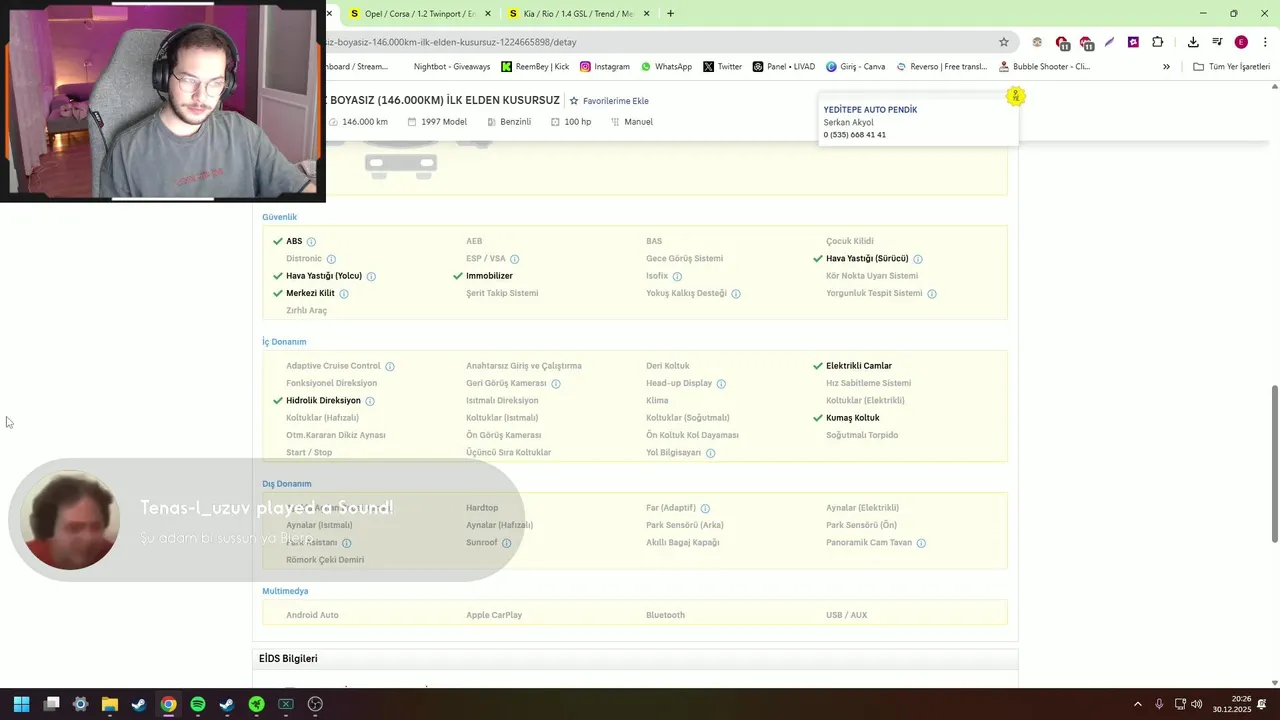This screenshot has width=1280, height=720.
Task: Open ReemBey | Kick bookmark
Action: [x=535, y=67]
